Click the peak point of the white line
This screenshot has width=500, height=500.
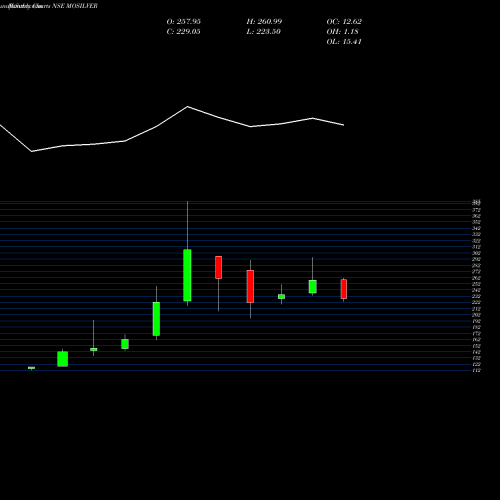coord(187,107)
